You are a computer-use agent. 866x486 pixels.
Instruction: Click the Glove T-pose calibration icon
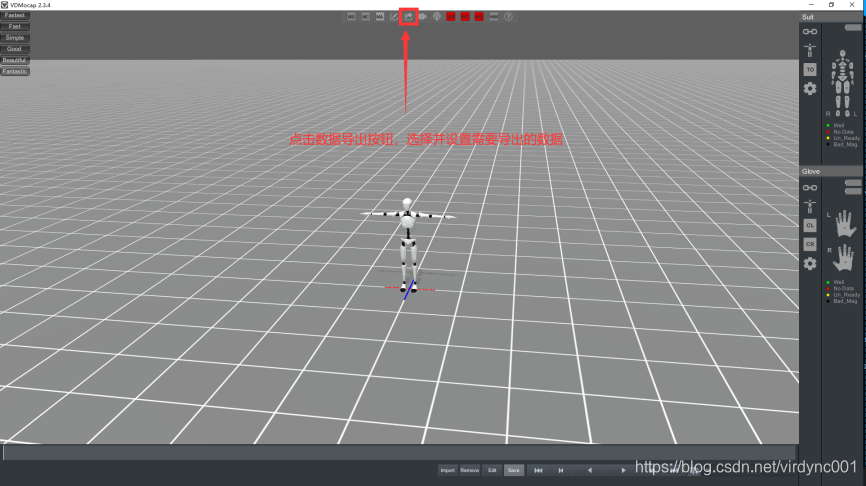click(810, 207)
